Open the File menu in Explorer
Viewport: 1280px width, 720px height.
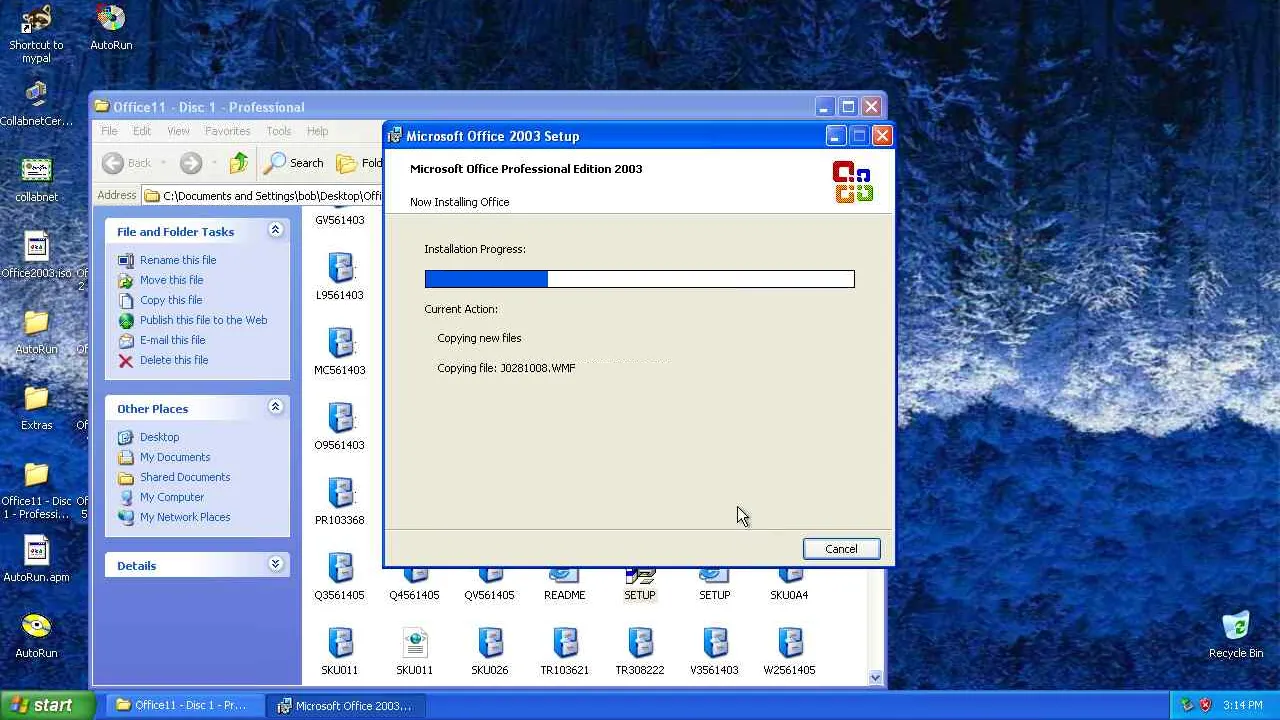[109, 131]
